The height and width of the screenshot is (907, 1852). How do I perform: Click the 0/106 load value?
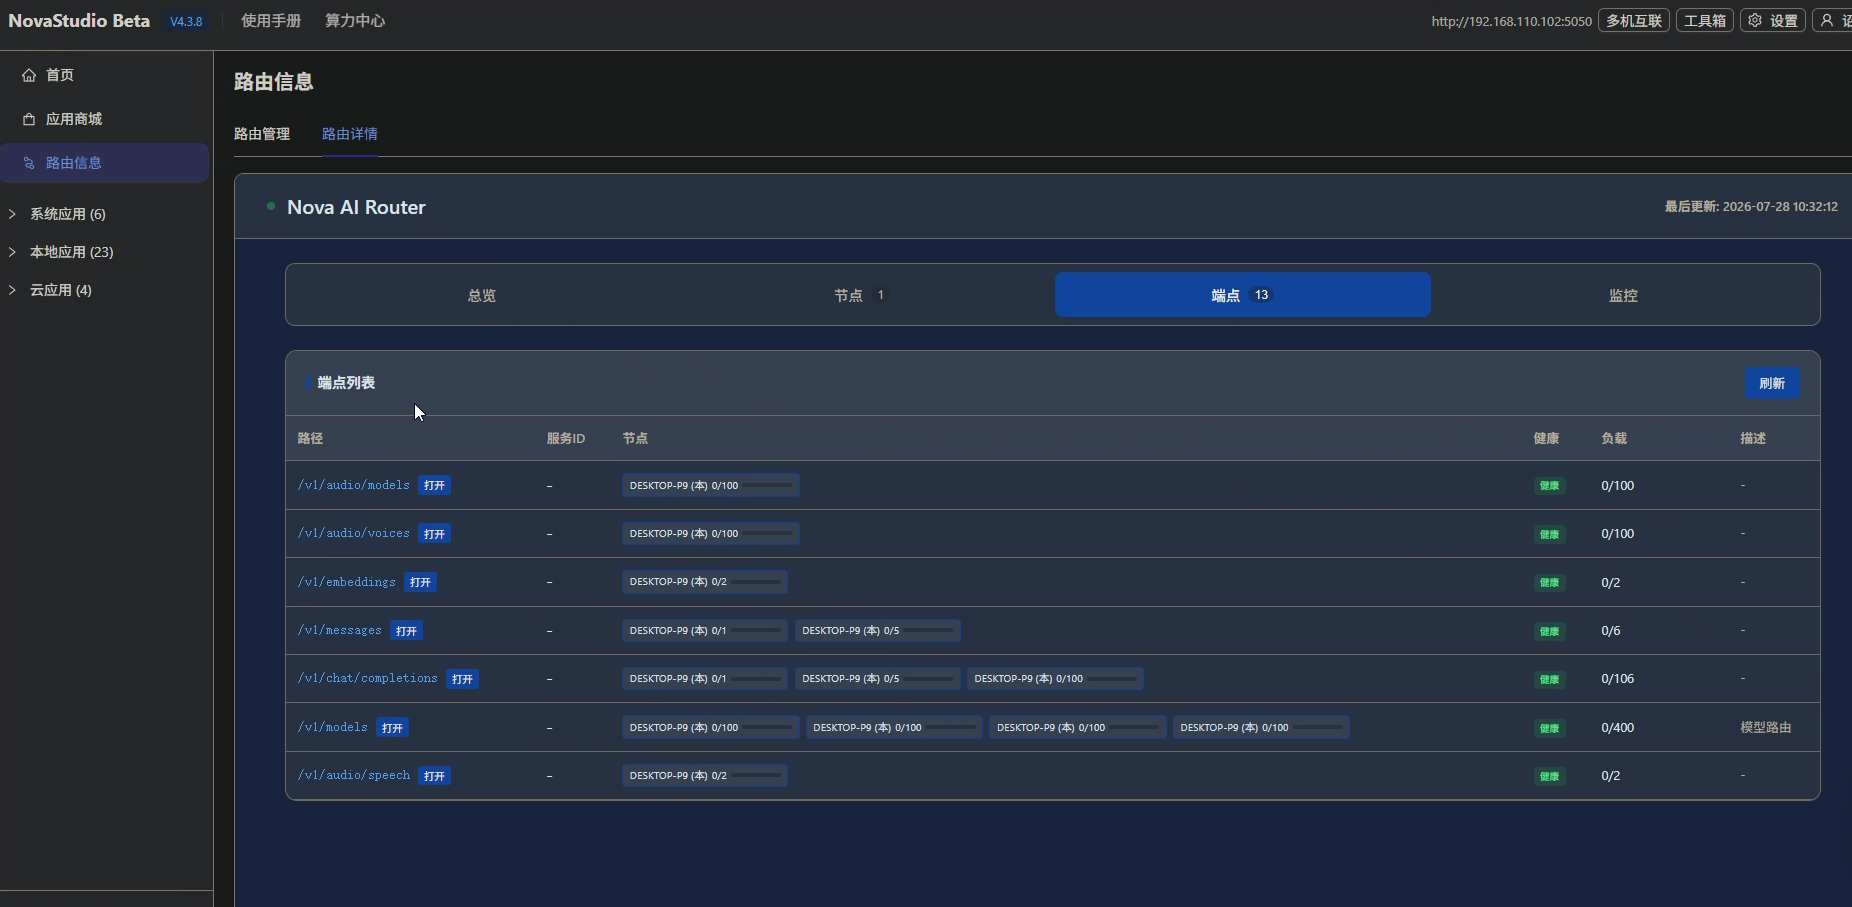(1618, 679)
